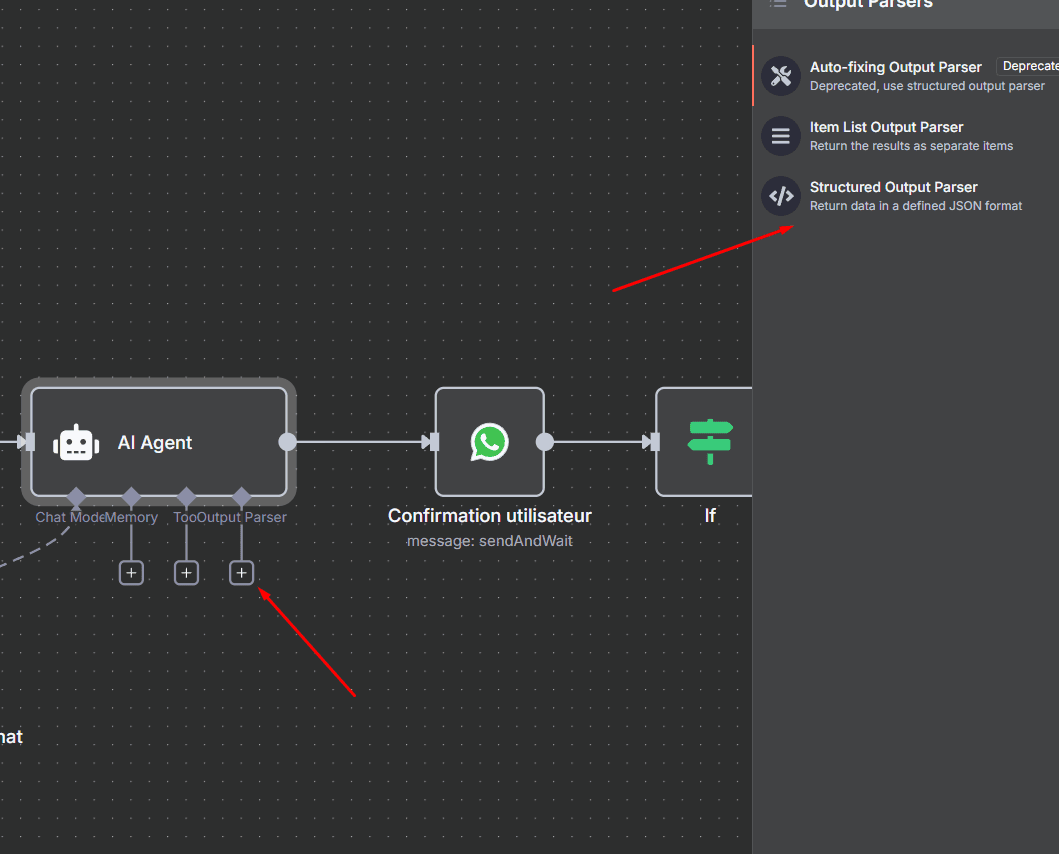Image resolution: width=1059 pixels, height=854 pixels.
Task: Click the Output Parser diamond connector
Action: point(241,497)
